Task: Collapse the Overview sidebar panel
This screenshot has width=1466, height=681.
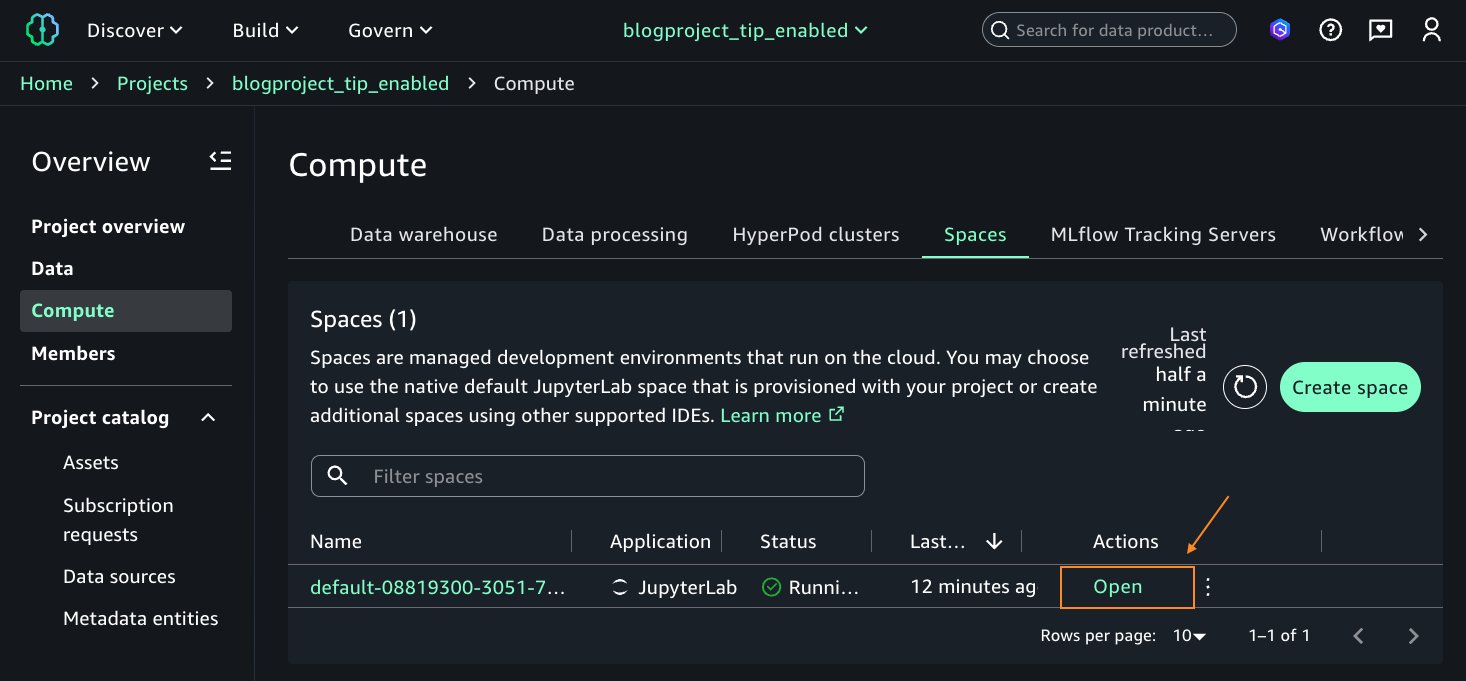Action: pos(220,161)
